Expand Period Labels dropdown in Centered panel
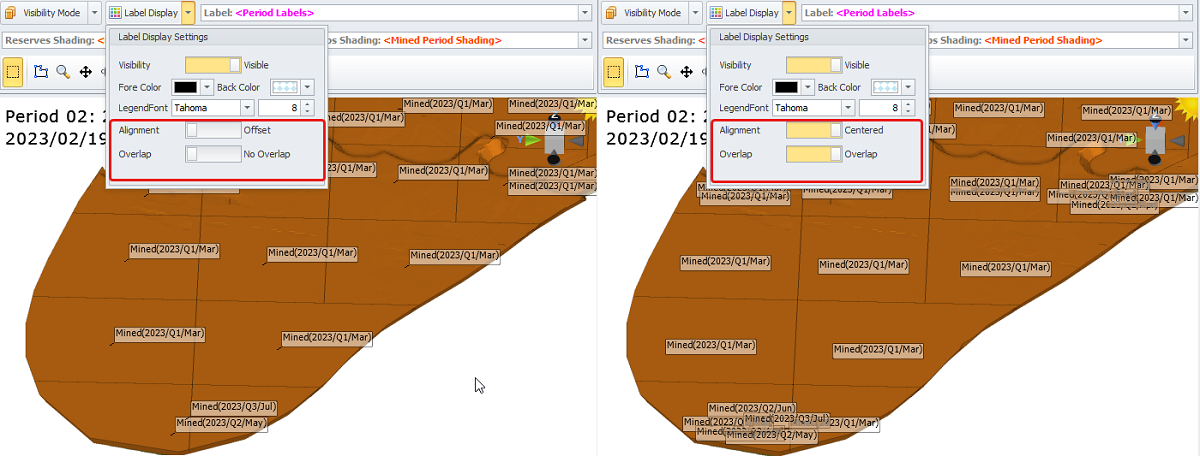This screenshot has width=1200, height=456. coord(1184,13)
